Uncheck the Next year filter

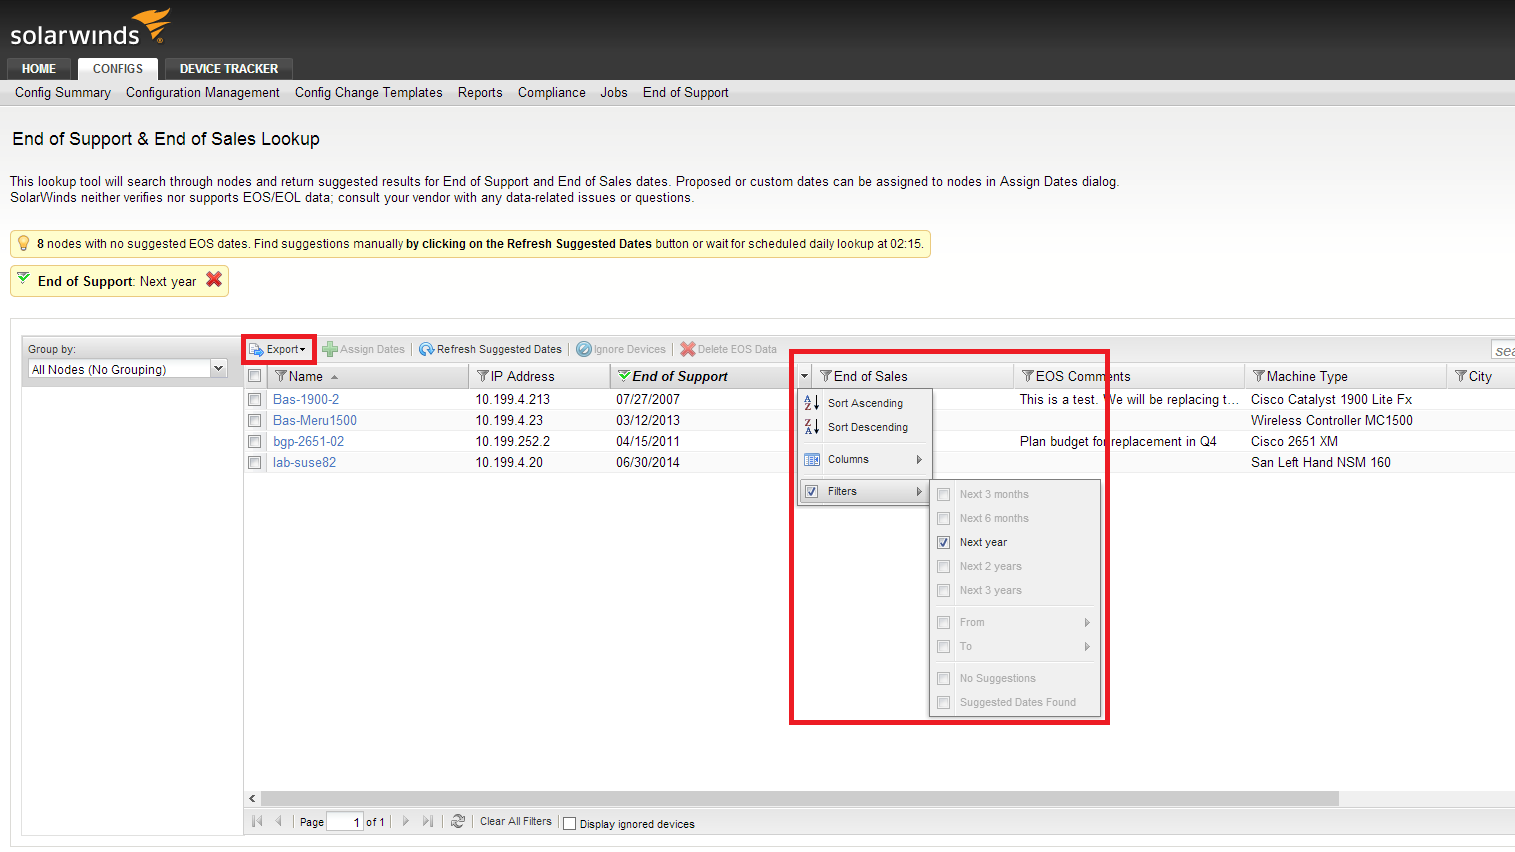coord(943,542)
